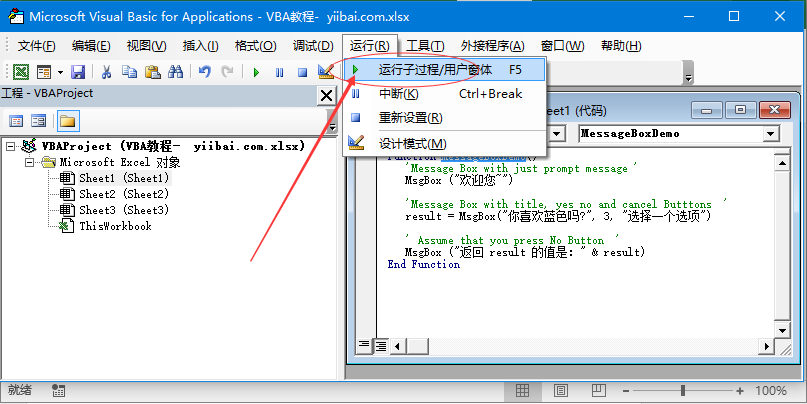This screenshot has width=807, height=404.
Task: Click the Insert UserForm toolbar icon
Action: tap(44, 72)
